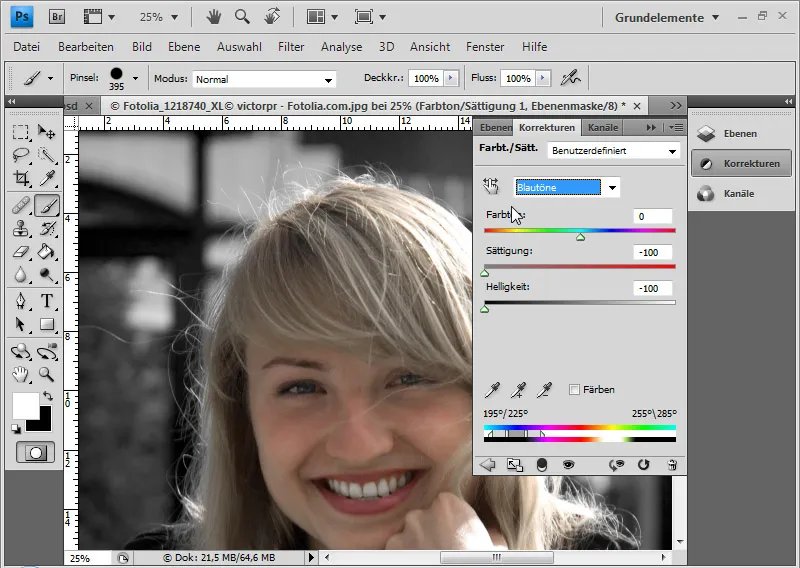Open the Grundelemente workspace dropdown
This screenshot has height=568, width=800.
(x=667, y=17)
